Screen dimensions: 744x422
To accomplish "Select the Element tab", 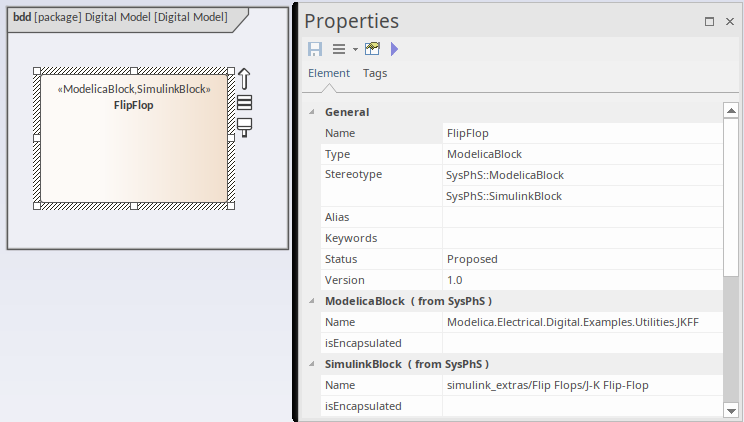I will 328,73.
